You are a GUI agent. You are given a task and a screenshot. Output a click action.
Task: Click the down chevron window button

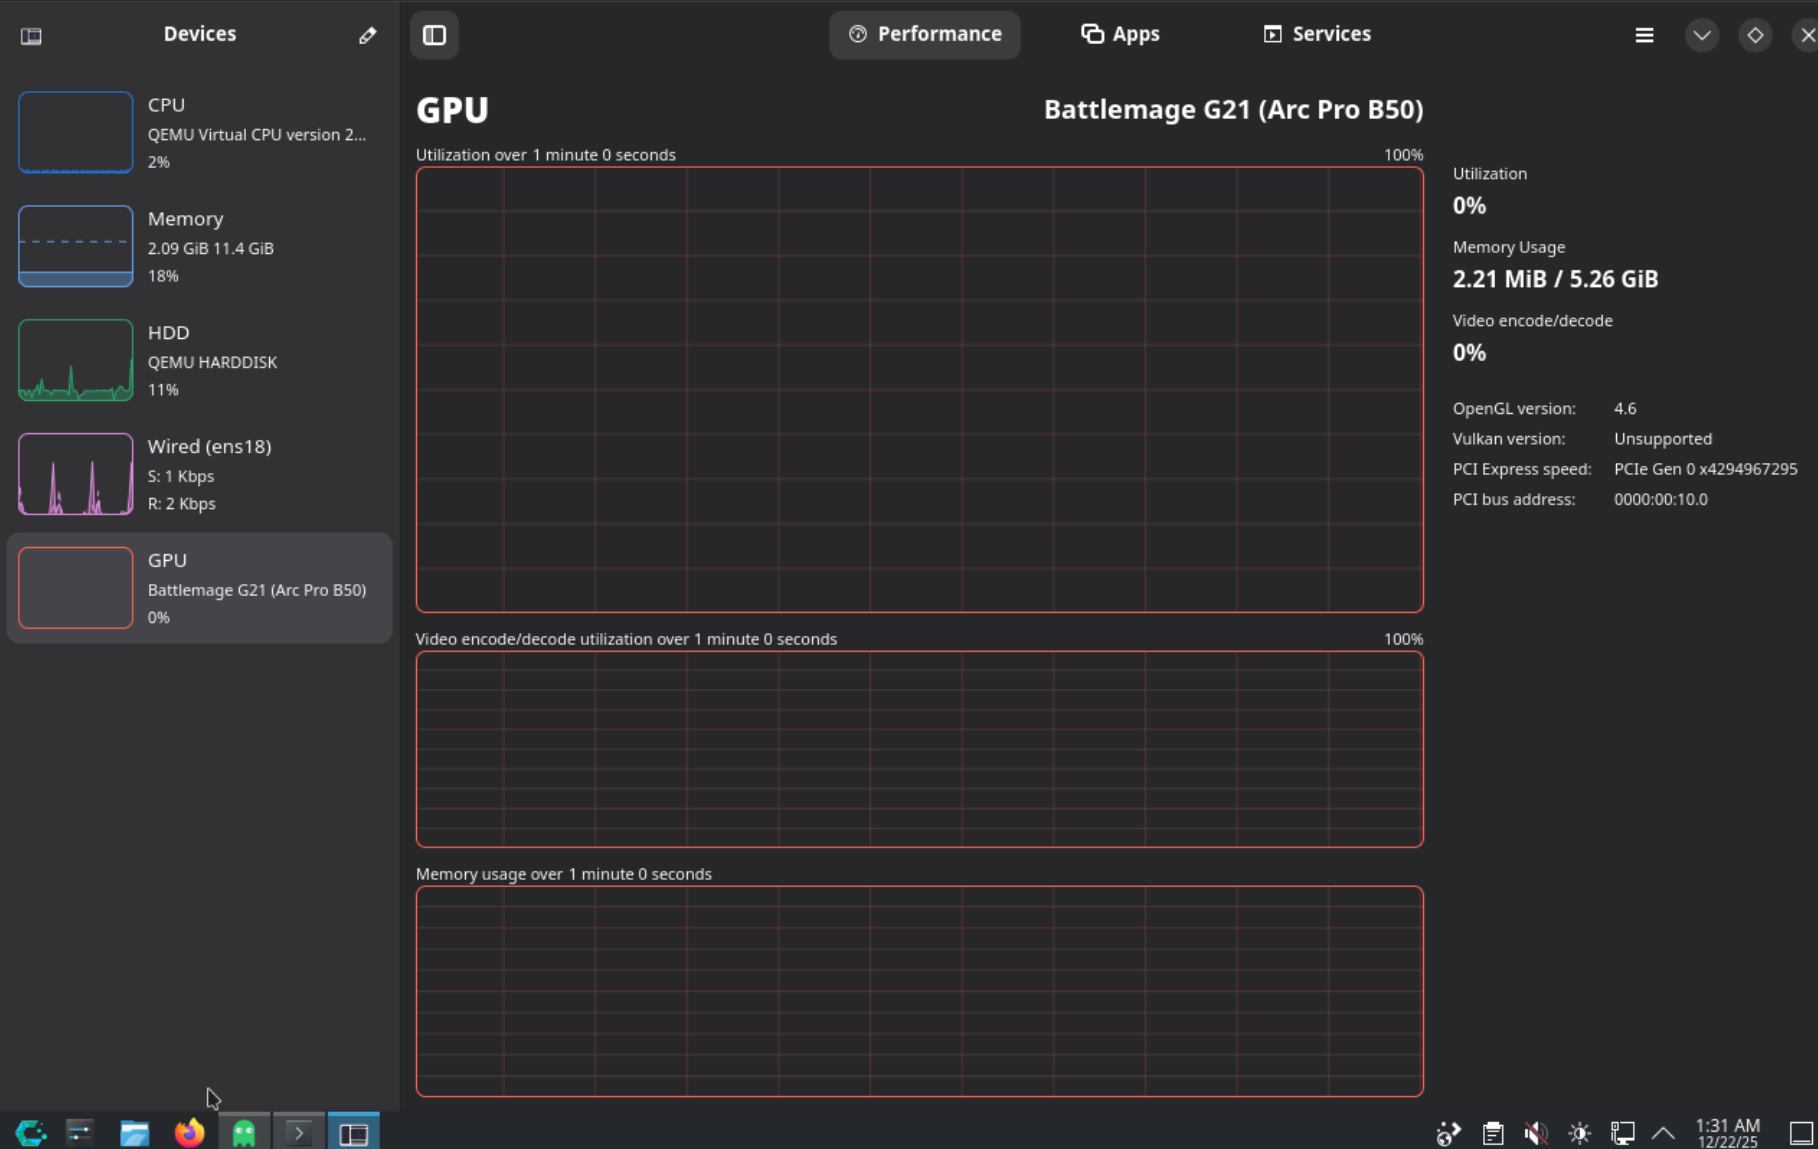(1701, 35)
